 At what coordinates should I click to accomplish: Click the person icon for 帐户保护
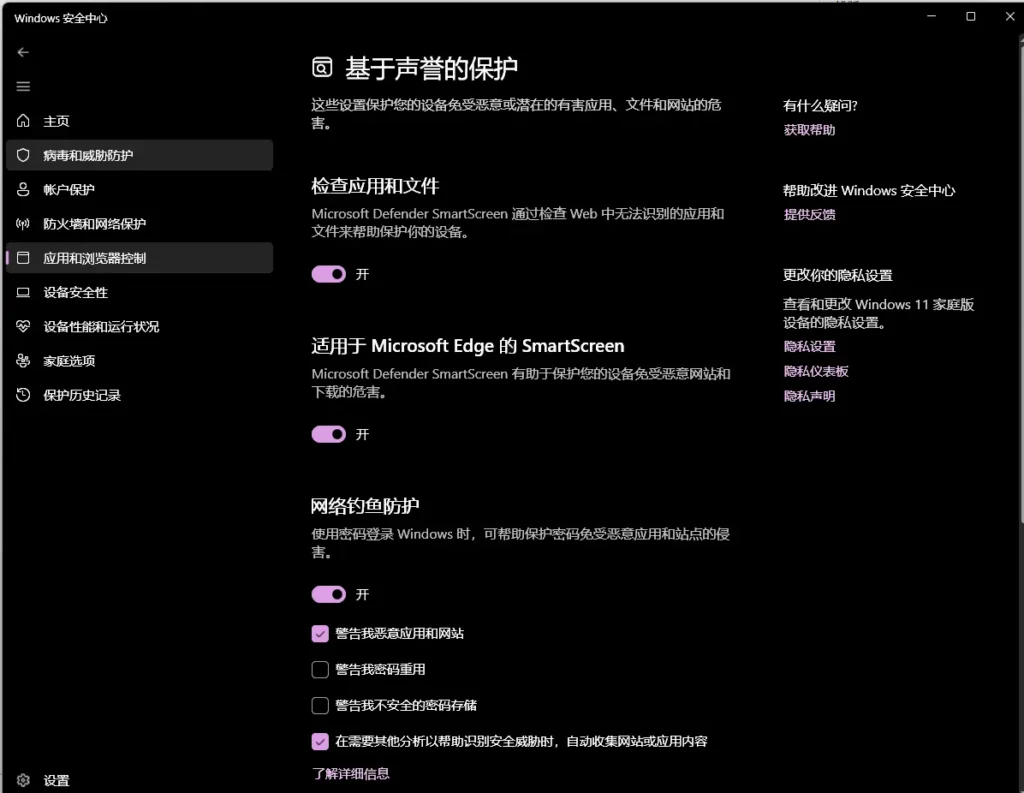(x=23, y=189)
